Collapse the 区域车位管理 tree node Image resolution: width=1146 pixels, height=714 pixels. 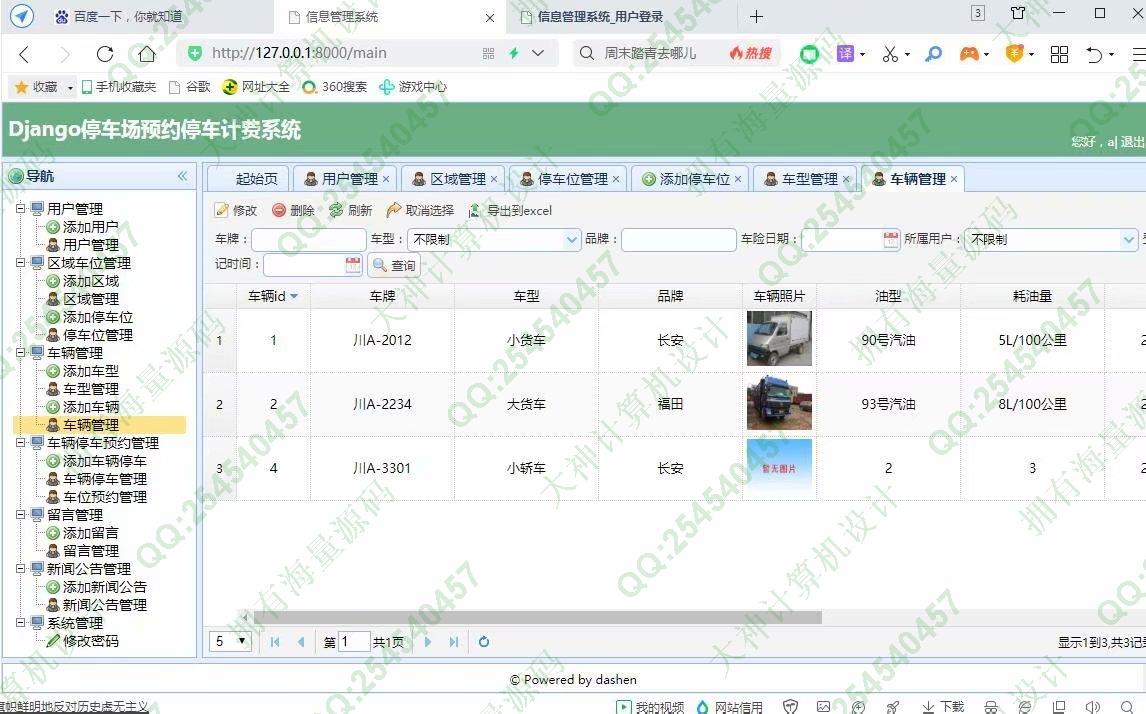point(21,262)
